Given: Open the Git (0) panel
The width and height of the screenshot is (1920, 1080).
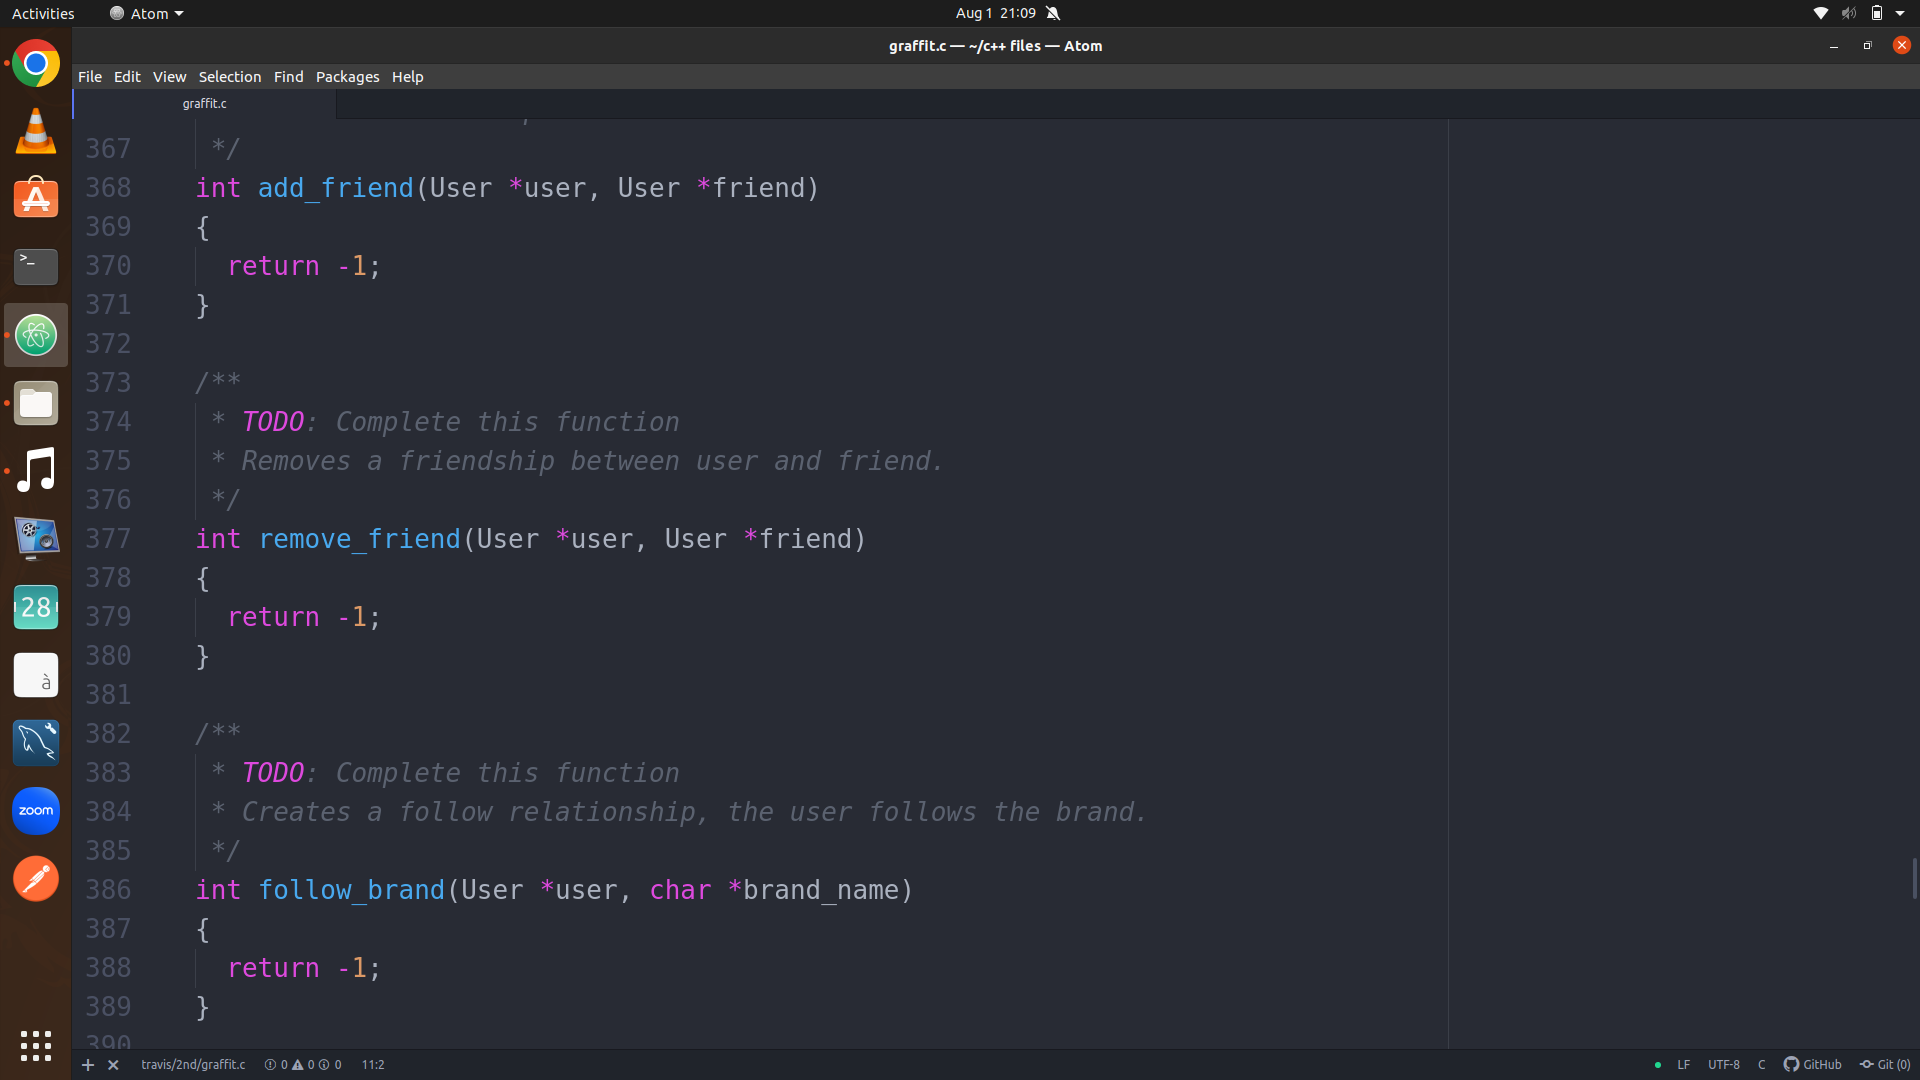Looking at the screenshot, I should click(1885, 1065).
